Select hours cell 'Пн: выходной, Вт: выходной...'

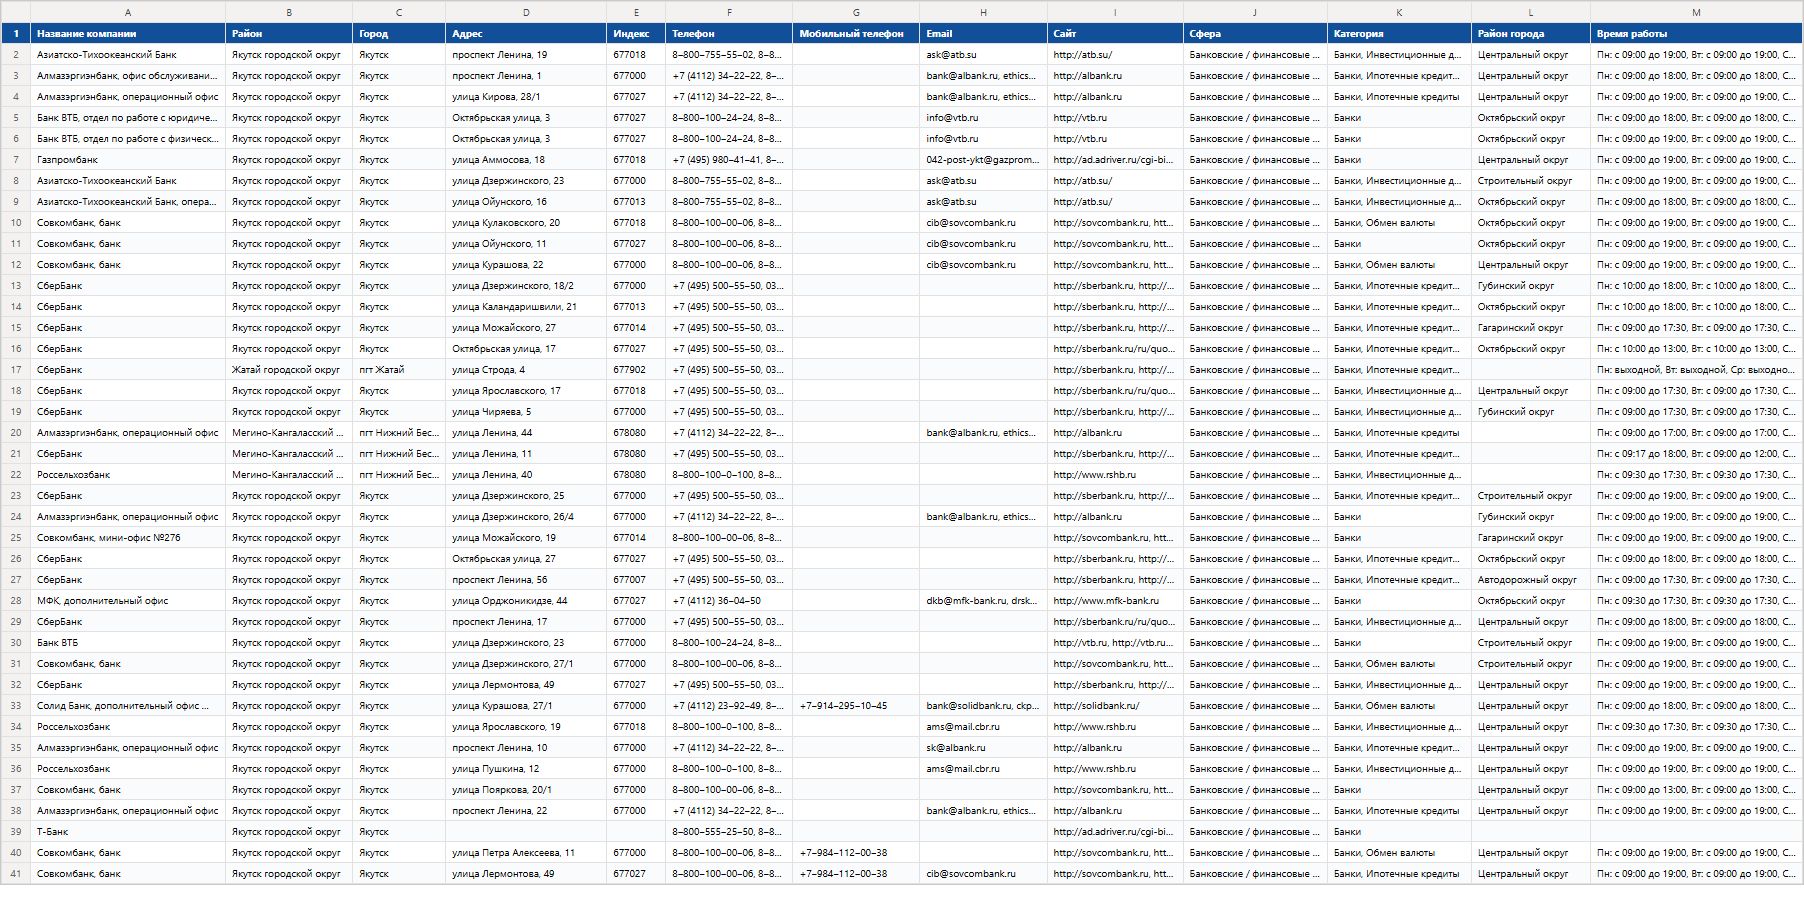pyautogui.click(x=1696, y=370)
